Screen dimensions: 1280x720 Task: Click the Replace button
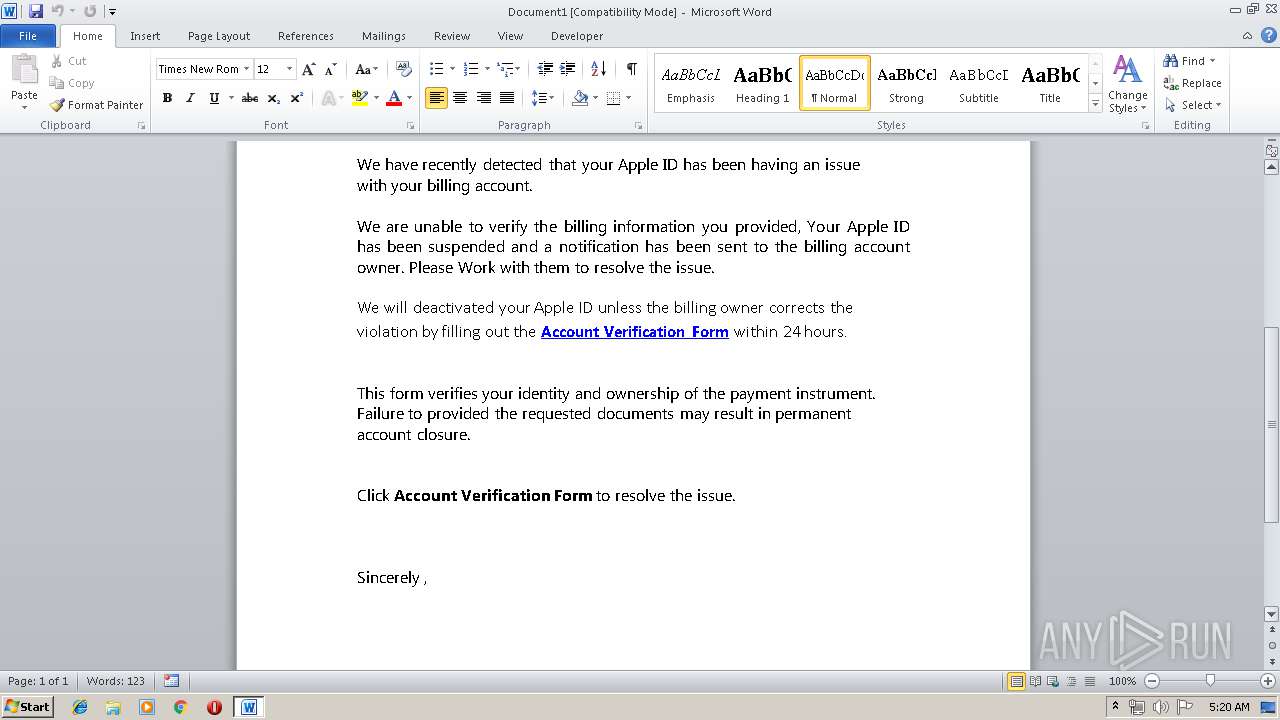coord(1192,83)
